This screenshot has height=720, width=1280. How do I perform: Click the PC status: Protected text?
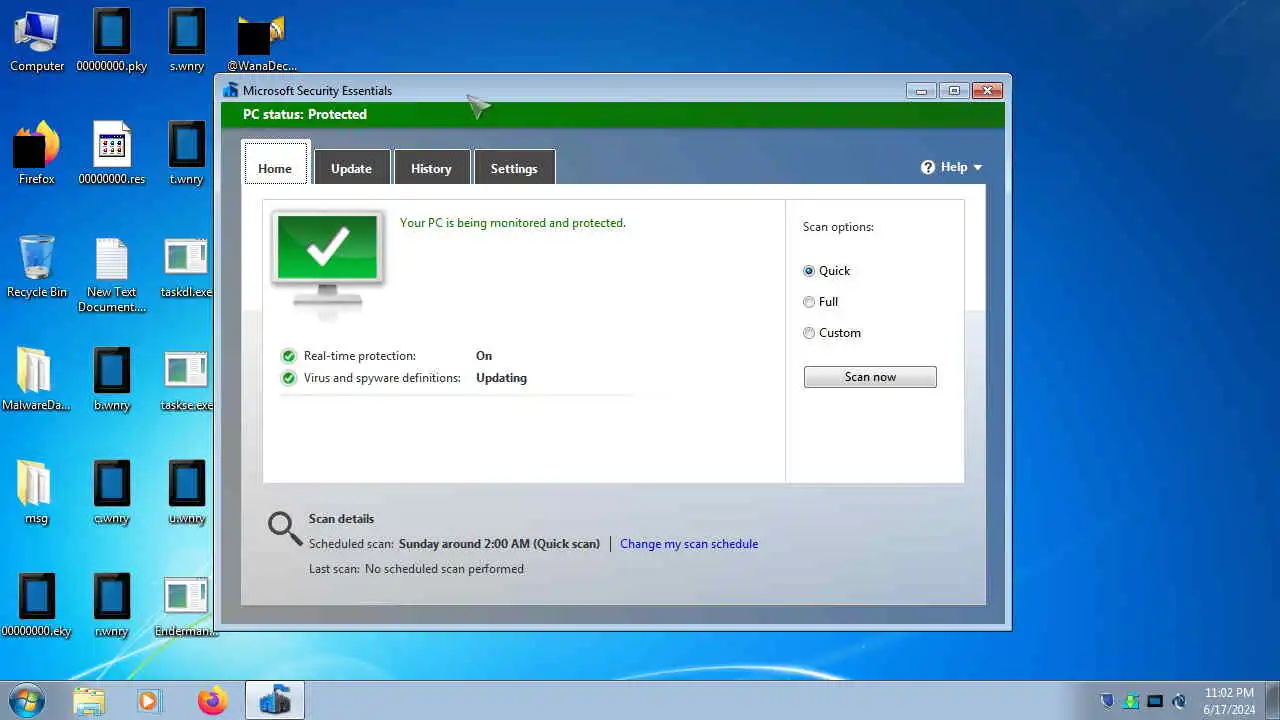pos(305,114)
